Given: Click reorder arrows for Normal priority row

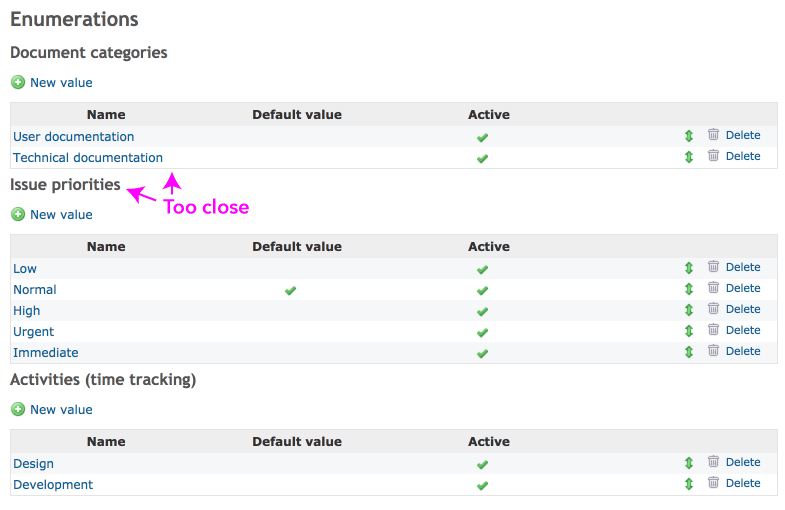Looking at the screenshot, I should (689, 289).
